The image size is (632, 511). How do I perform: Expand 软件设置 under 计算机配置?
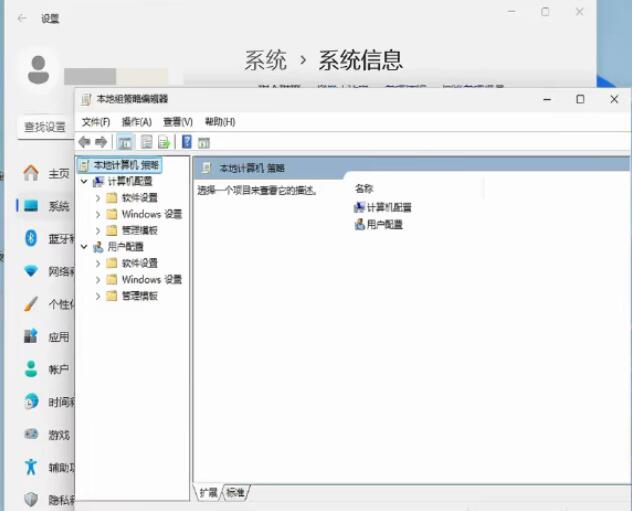98,198
